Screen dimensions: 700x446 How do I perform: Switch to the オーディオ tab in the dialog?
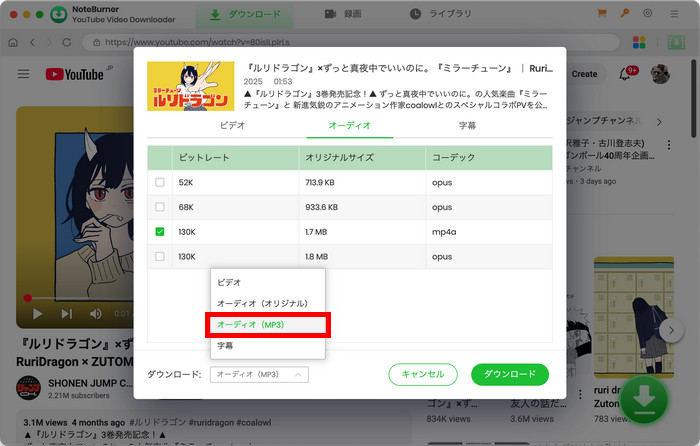tap(350, 125)
